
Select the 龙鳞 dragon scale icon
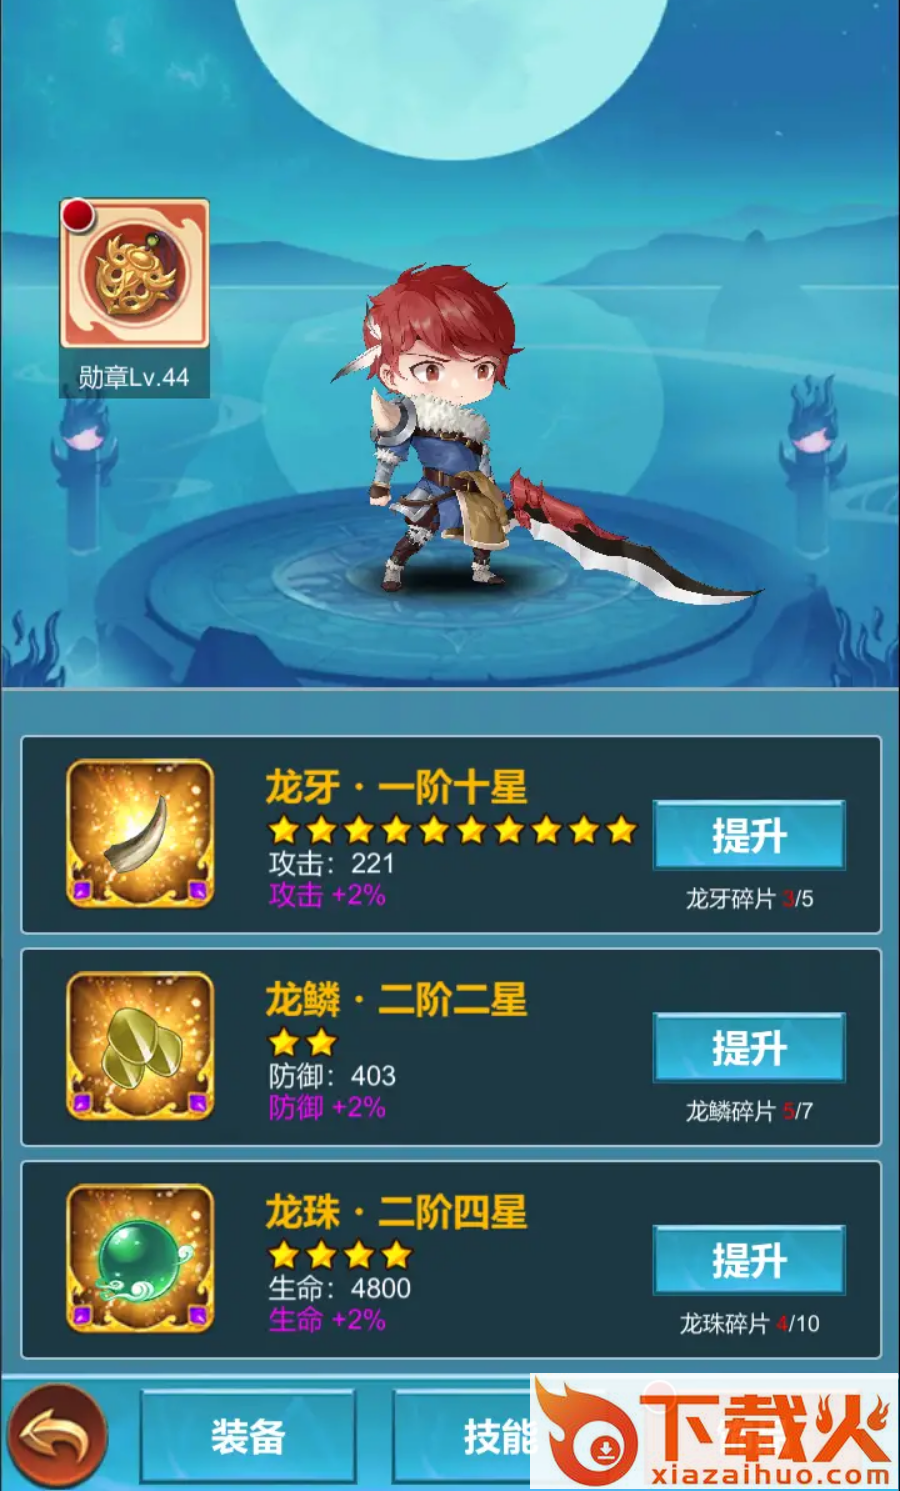tap(140, 1046)
